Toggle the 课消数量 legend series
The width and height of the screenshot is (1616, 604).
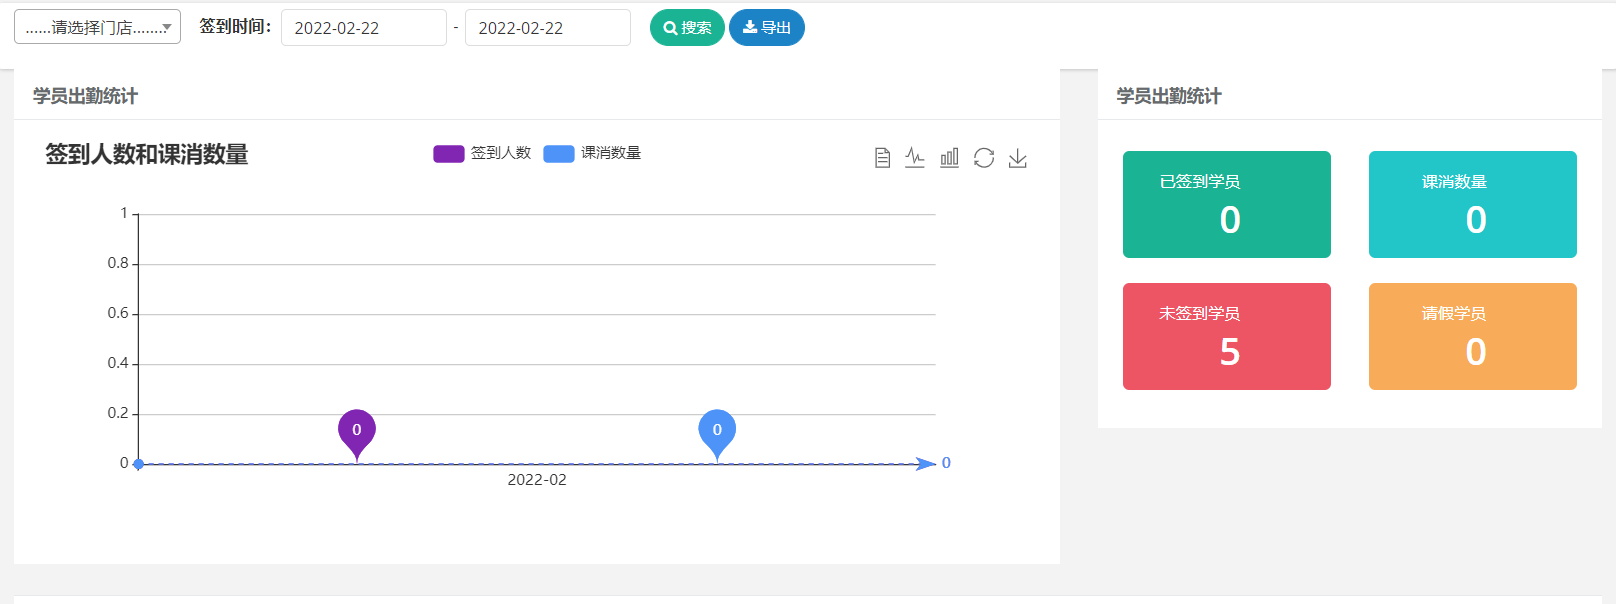pyautogui.click(x=610, y=153)
